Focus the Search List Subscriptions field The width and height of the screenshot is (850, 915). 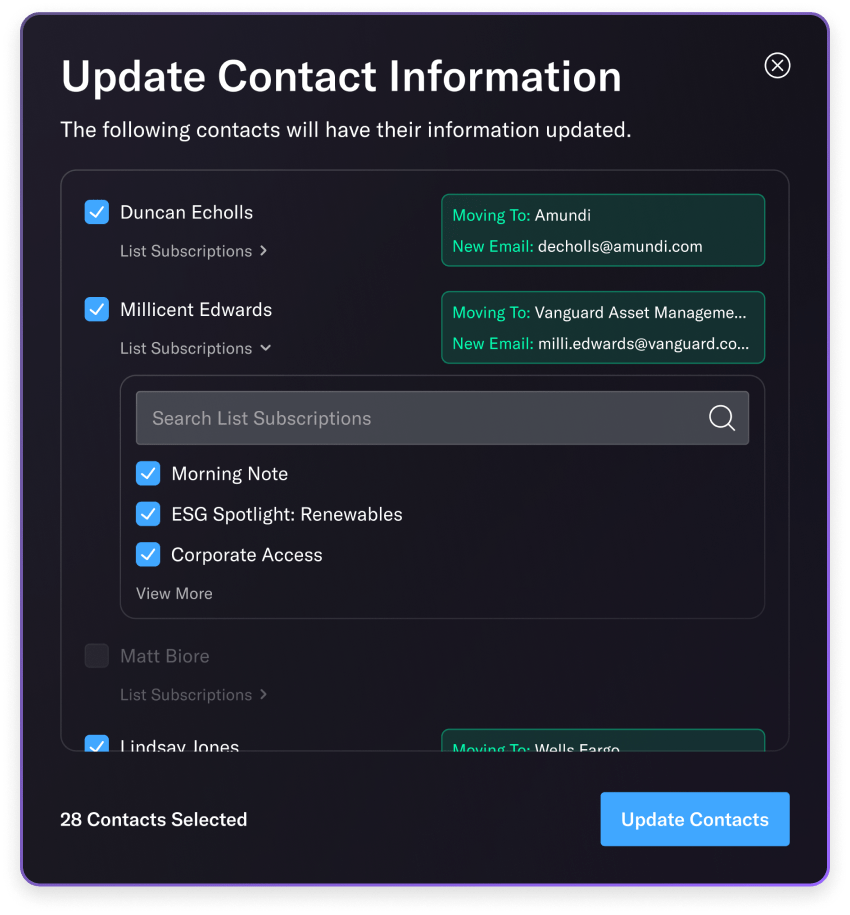pyautogui.click(x=420, y=418)
